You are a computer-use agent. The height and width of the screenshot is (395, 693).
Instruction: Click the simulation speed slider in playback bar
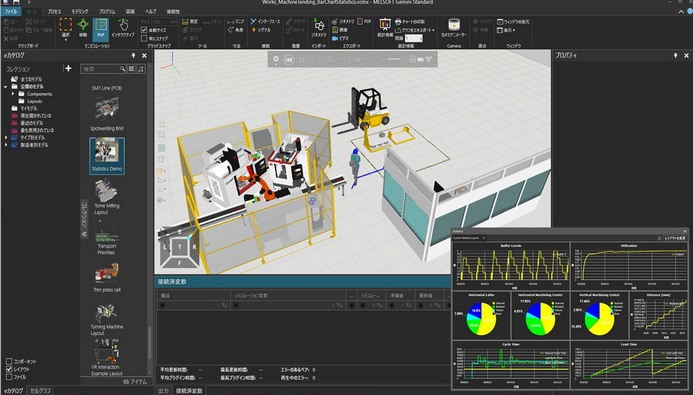coord(394,59)
